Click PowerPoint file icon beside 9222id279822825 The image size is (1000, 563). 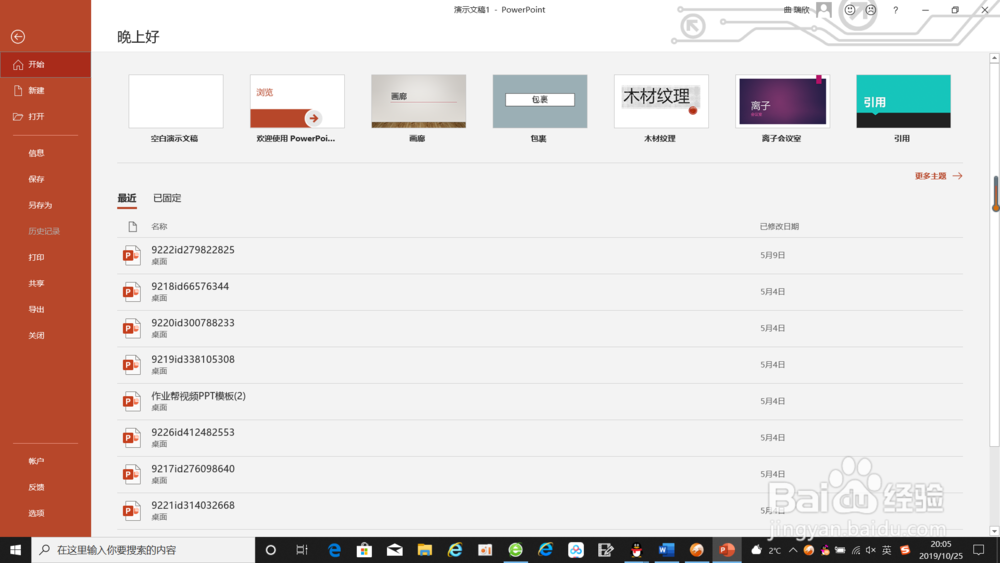click(131, 256)
